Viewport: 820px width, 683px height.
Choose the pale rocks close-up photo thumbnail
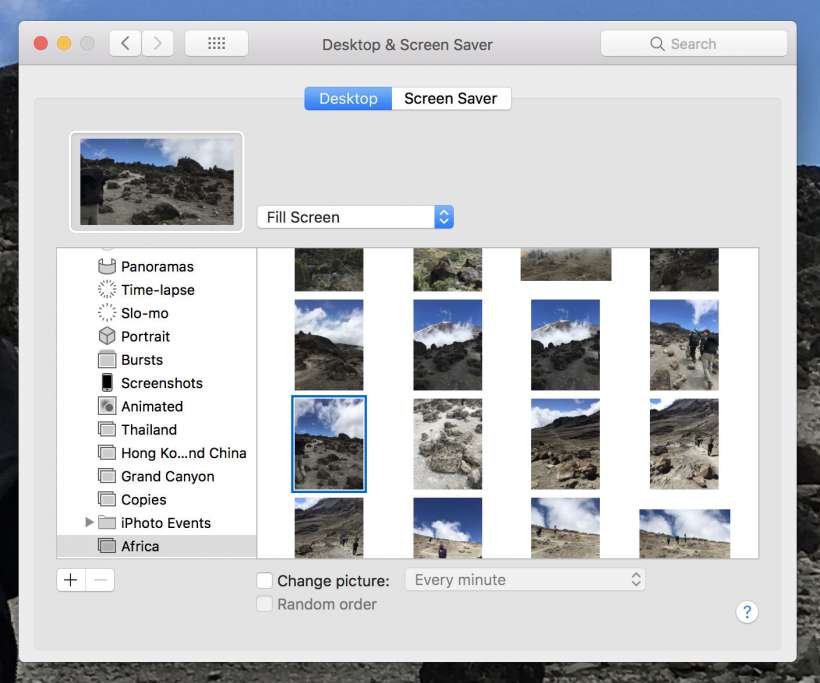pos(448,443)
